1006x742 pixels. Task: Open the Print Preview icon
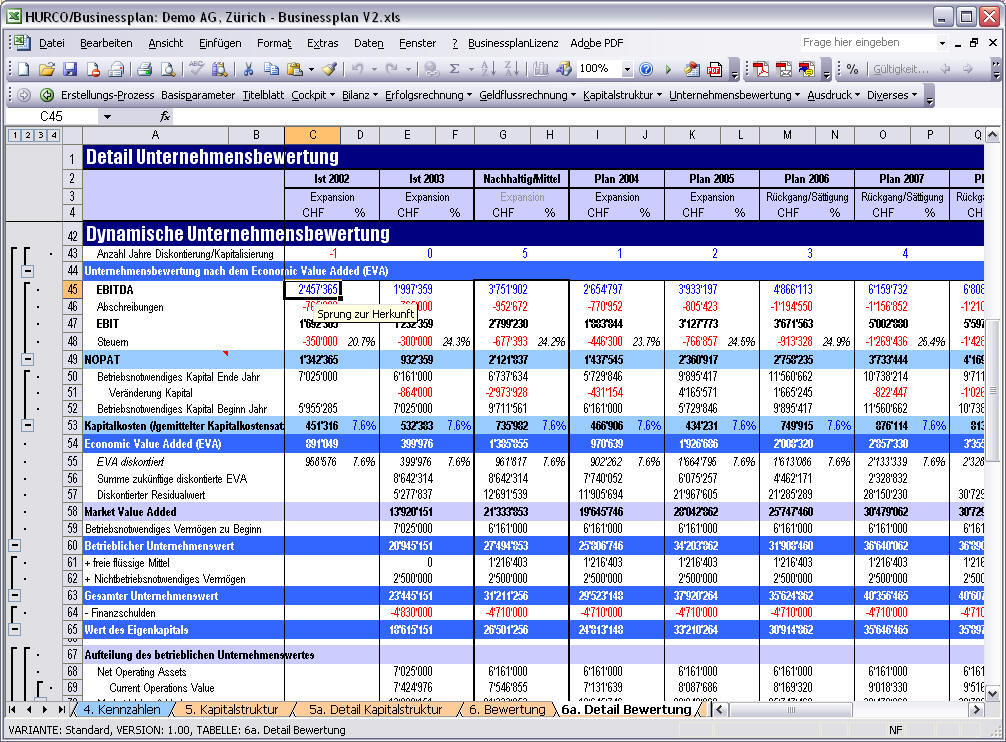pos(167,69)
